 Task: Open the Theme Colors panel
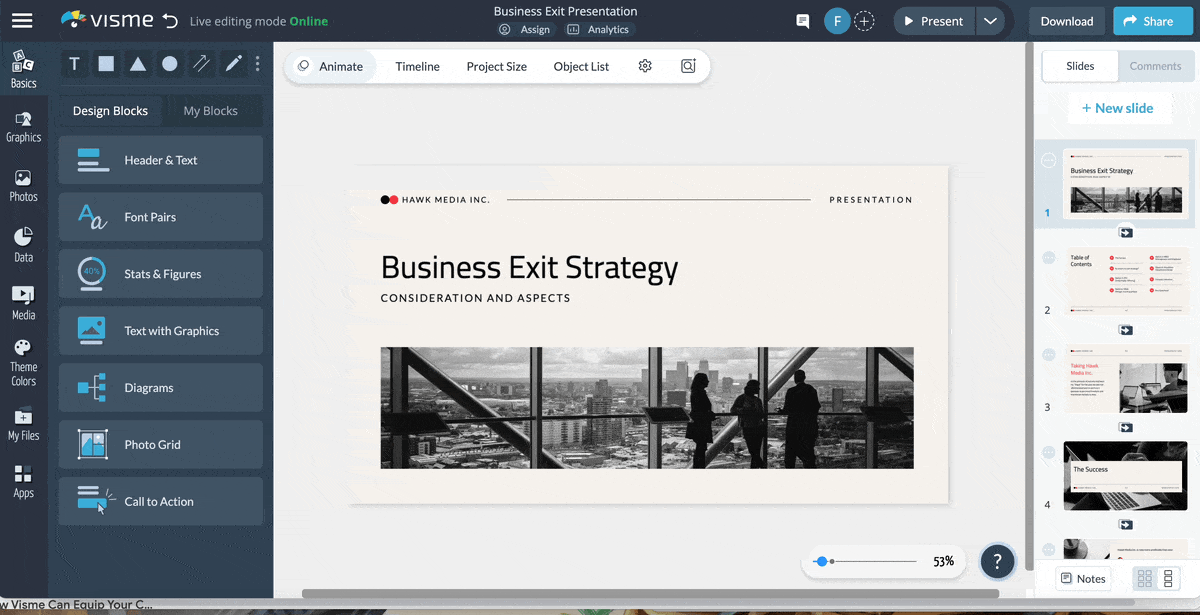(23, 356)
